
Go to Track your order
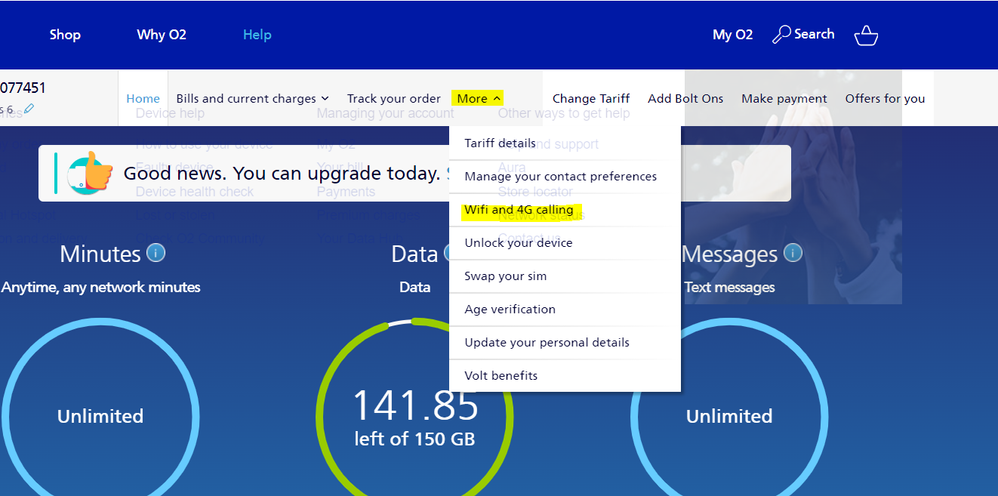point(393,98)
